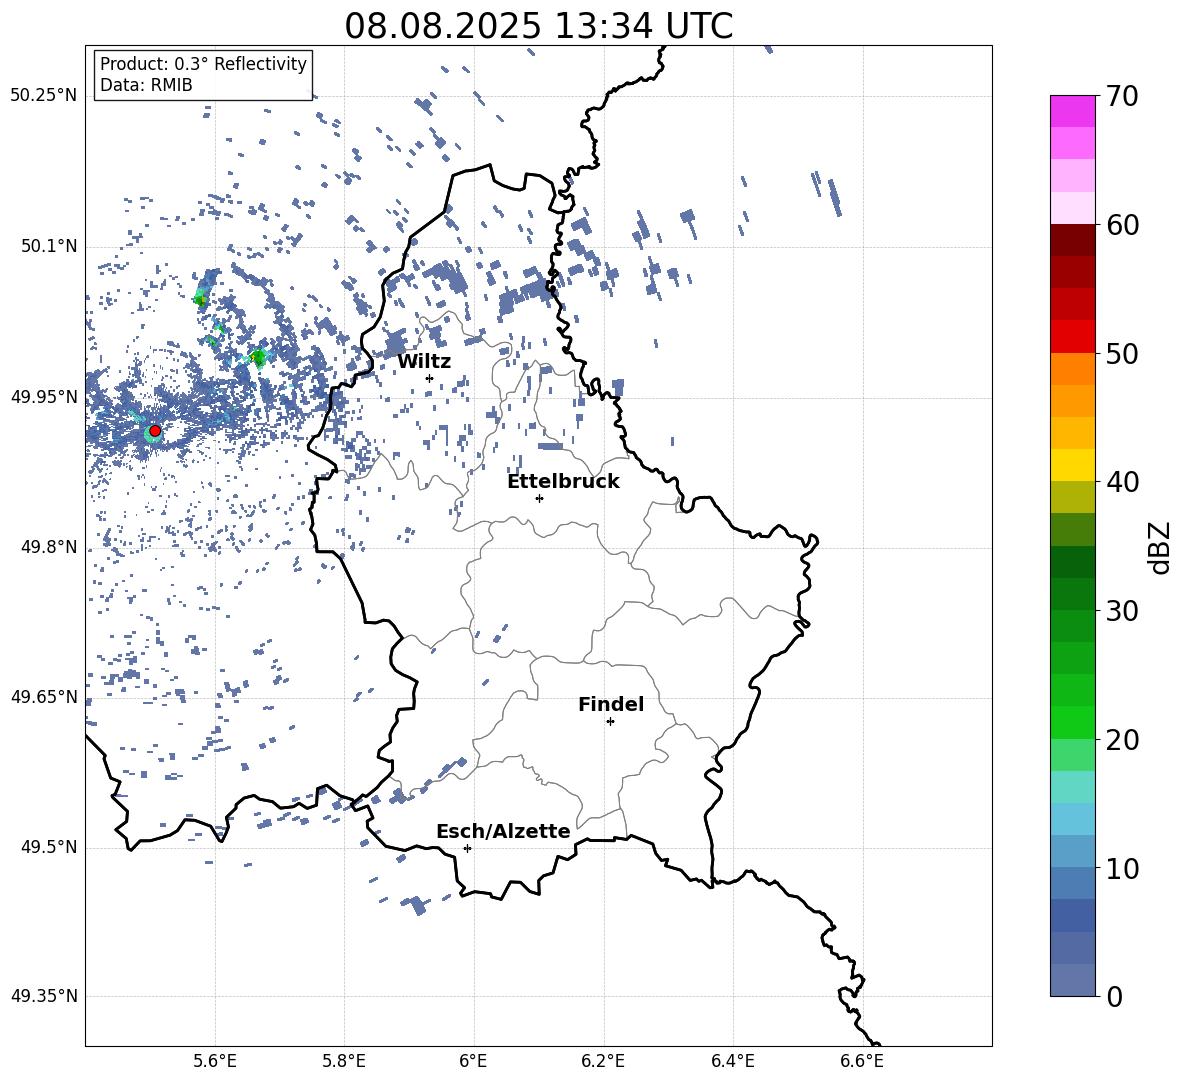Viewport: 1184px width, 1081px height.
Task: Click the dark maroon colorbar segment below 60
Action: pyautogui.click(x=1072, y=240)
